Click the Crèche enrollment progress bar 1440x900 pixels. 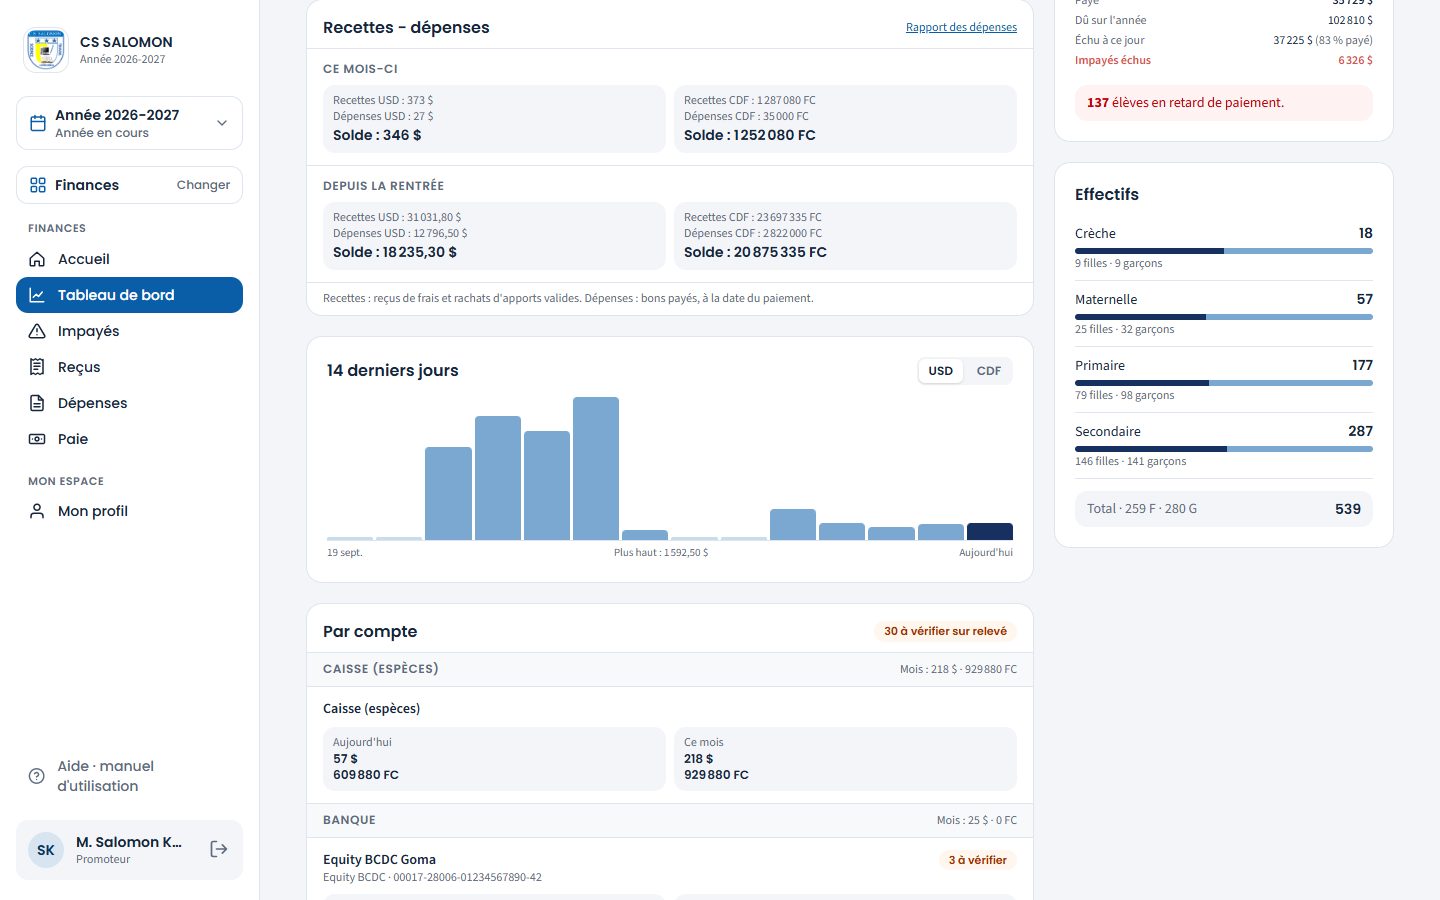pyautogui.click(x=1224, y=251)
